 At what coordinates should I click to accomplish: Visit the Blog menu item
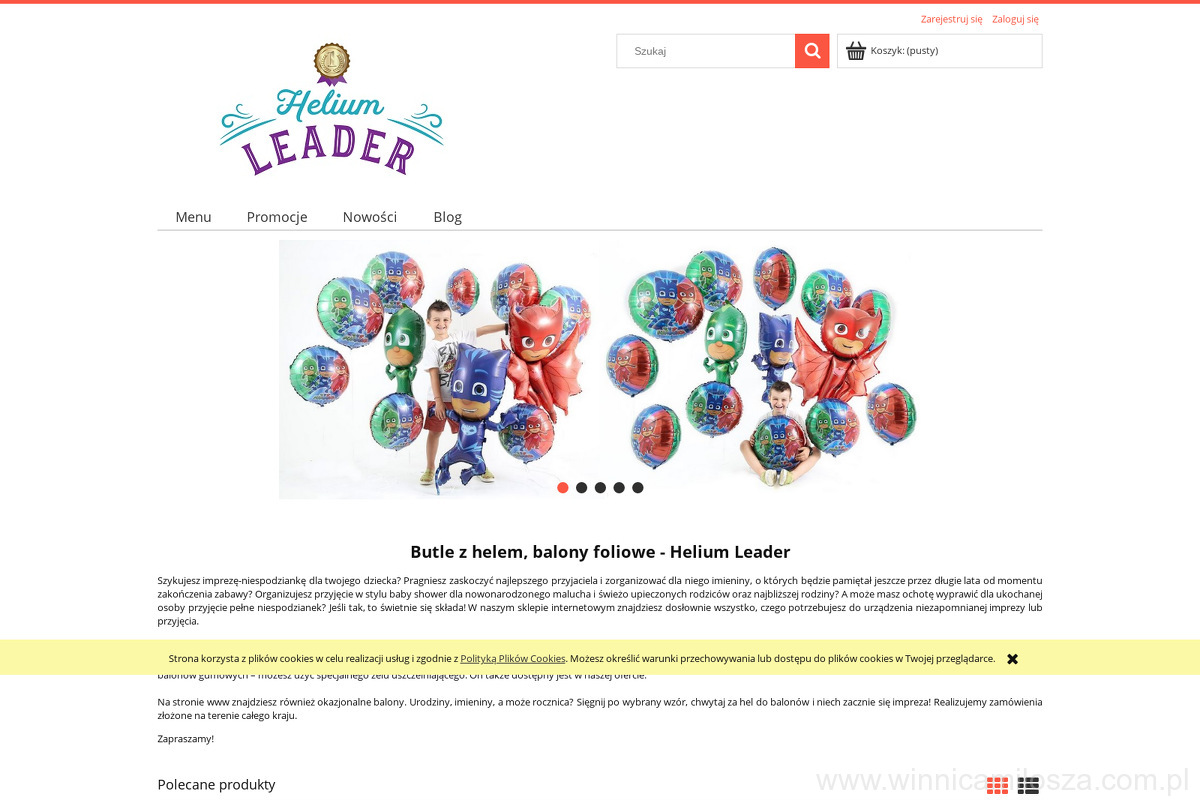pos(447,217)
